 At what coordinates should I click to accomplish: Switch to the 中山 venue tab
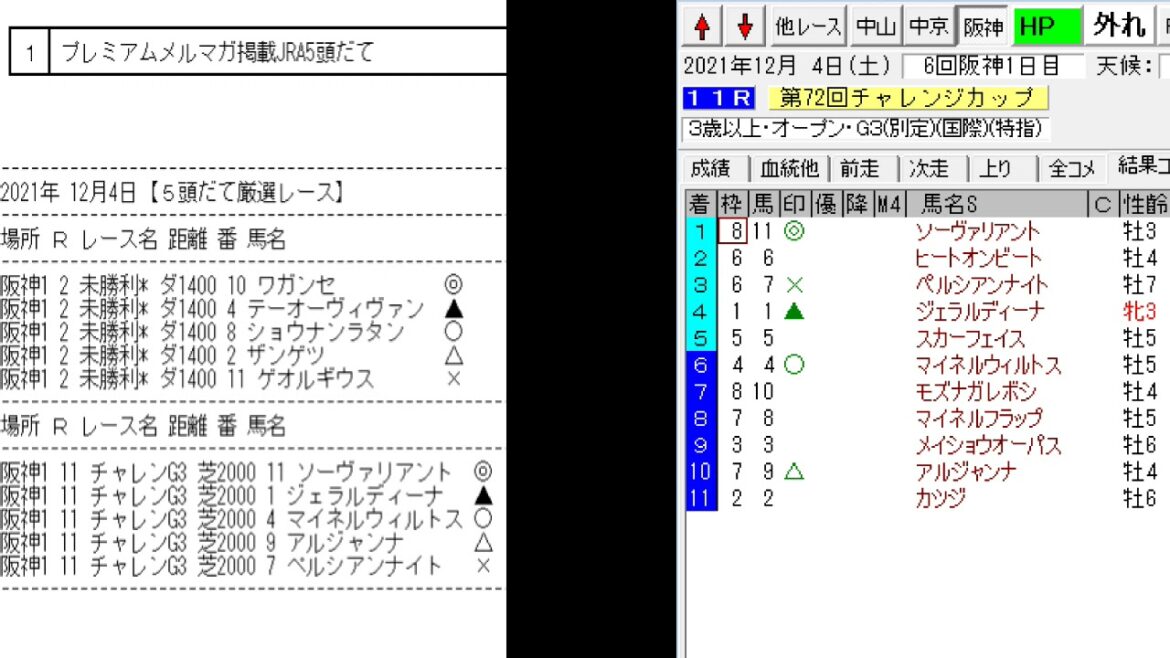875,24
